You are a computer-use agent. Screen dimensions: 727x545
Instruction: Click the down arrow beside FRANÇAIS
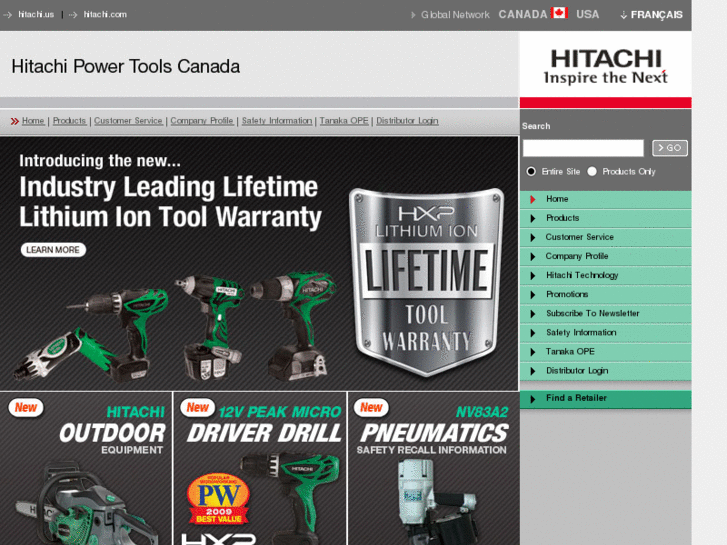click(x=624, y=15)
